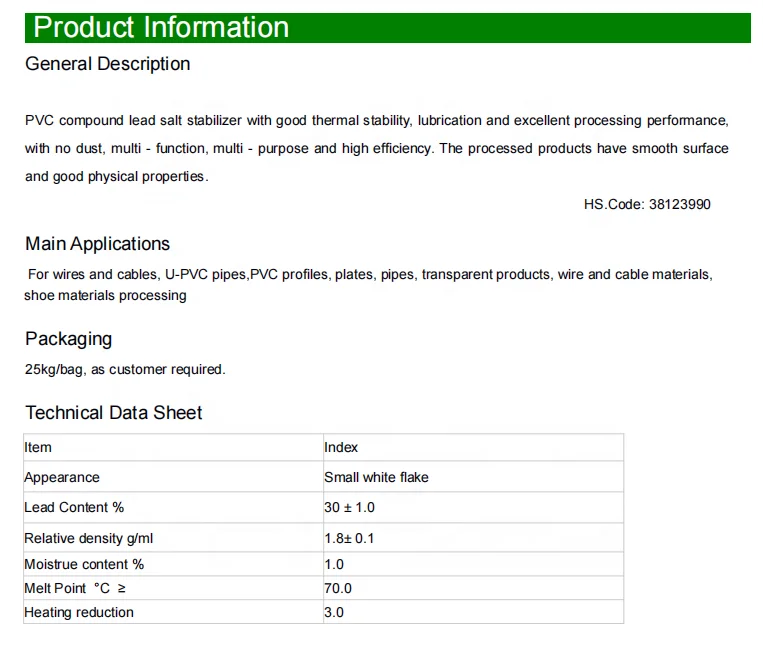Click the HS.Code 38123990 text
Screen dimensions: 763x648
647,204
